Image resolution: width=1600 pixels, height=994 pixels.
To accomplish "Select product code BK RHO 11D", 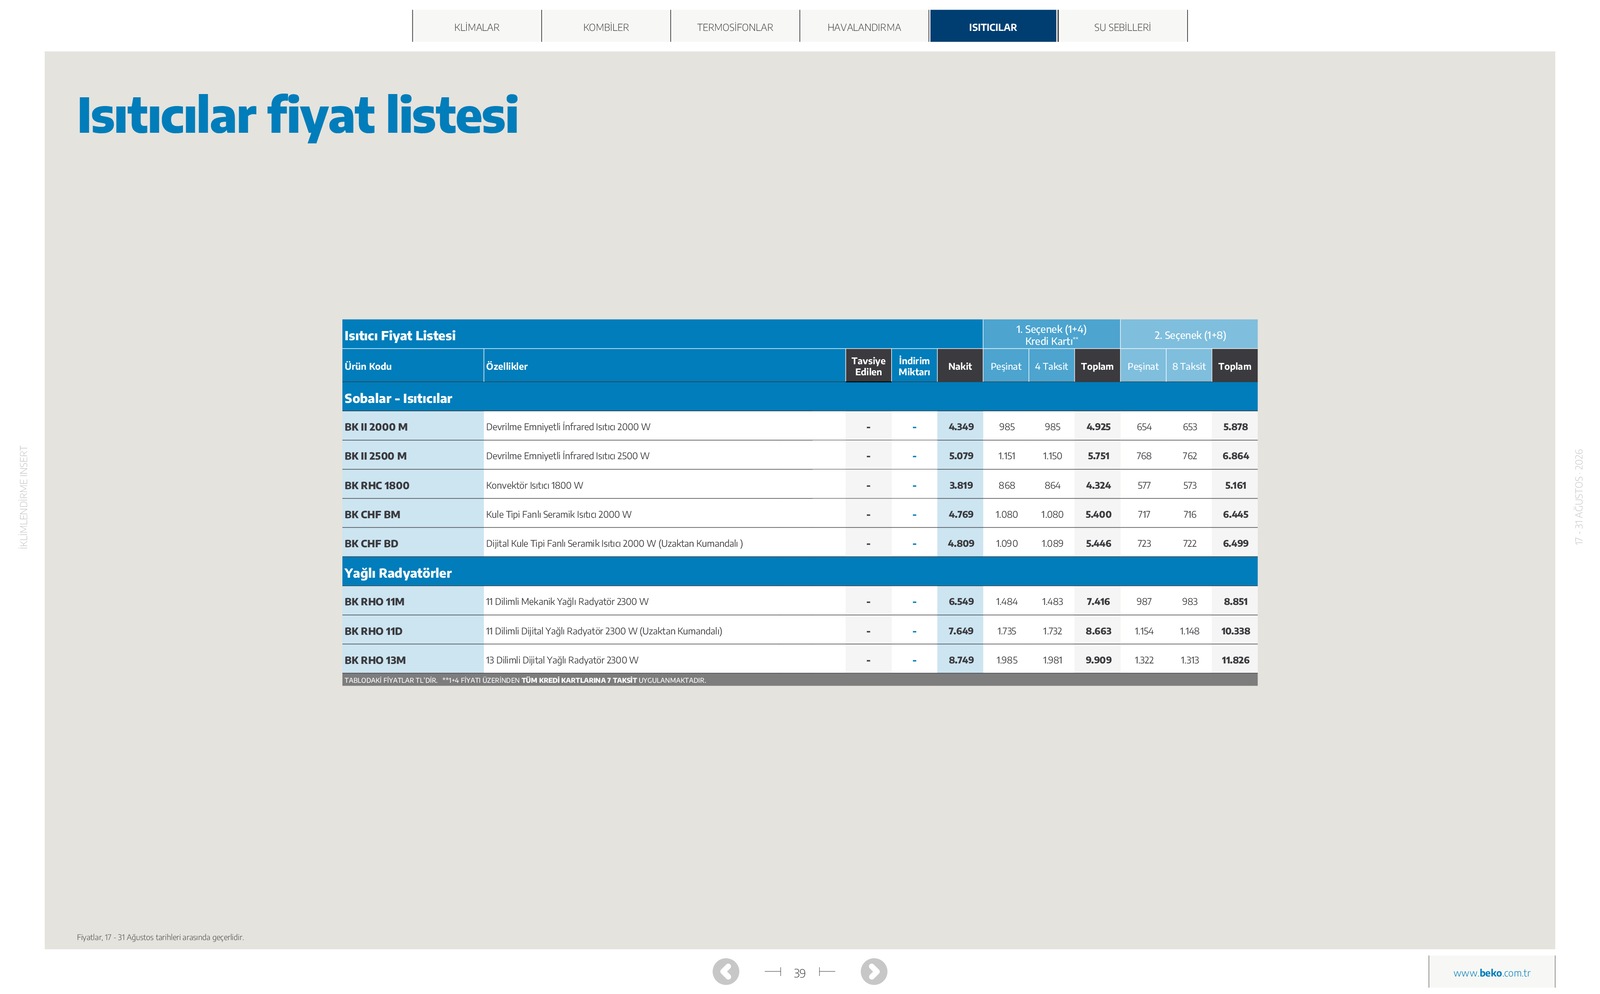I will (x=373, y=631).
